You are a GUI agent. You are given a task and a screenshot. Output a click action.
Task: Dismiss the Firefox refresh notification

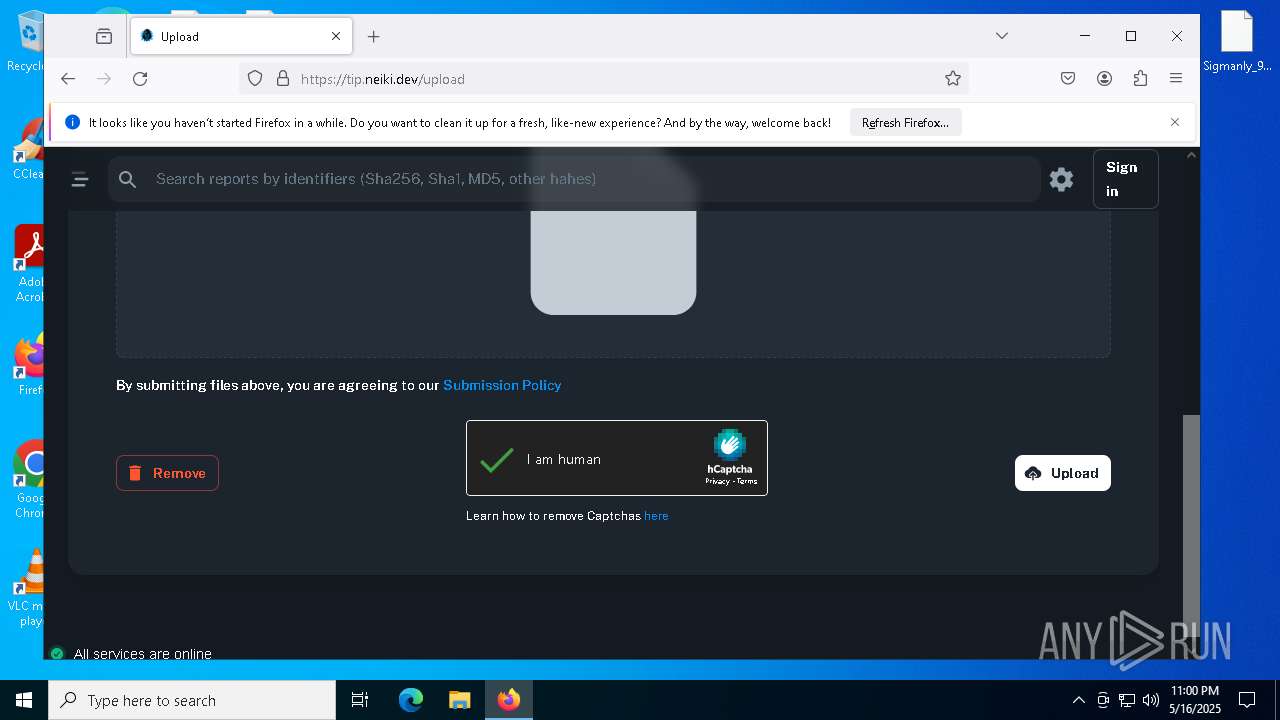pyautogui.click(x=1175, y=122)
